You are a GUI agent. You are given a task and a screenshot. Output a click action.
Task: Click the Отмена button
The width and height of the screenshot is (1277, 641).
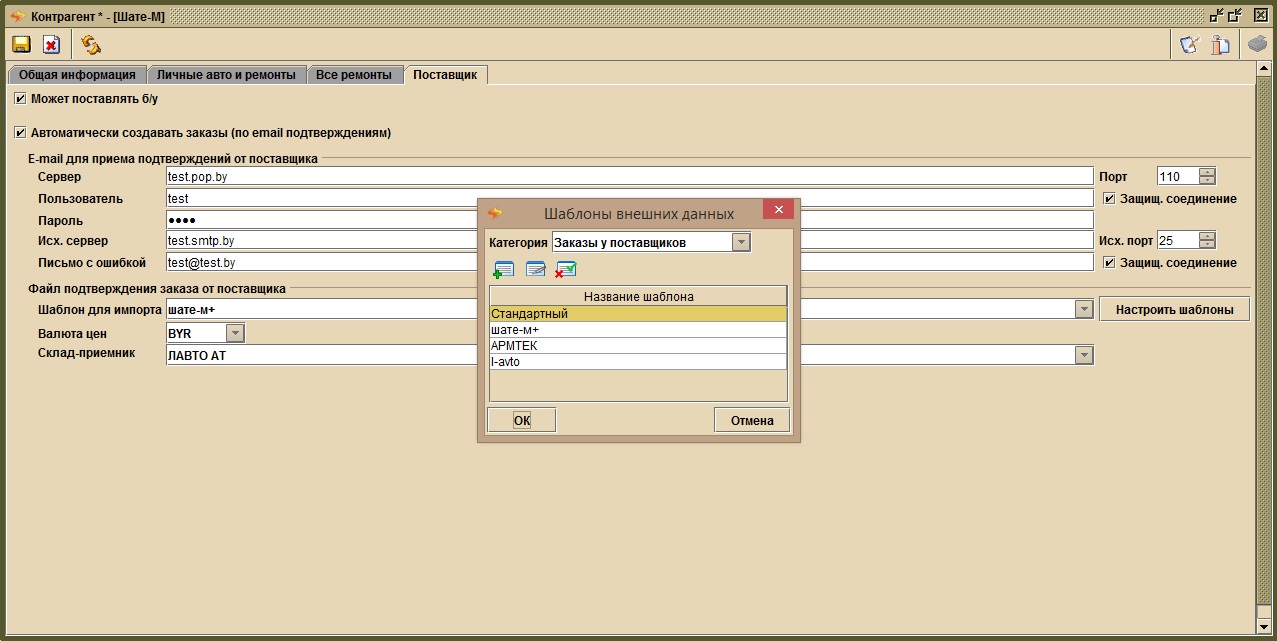coord(752,420)
